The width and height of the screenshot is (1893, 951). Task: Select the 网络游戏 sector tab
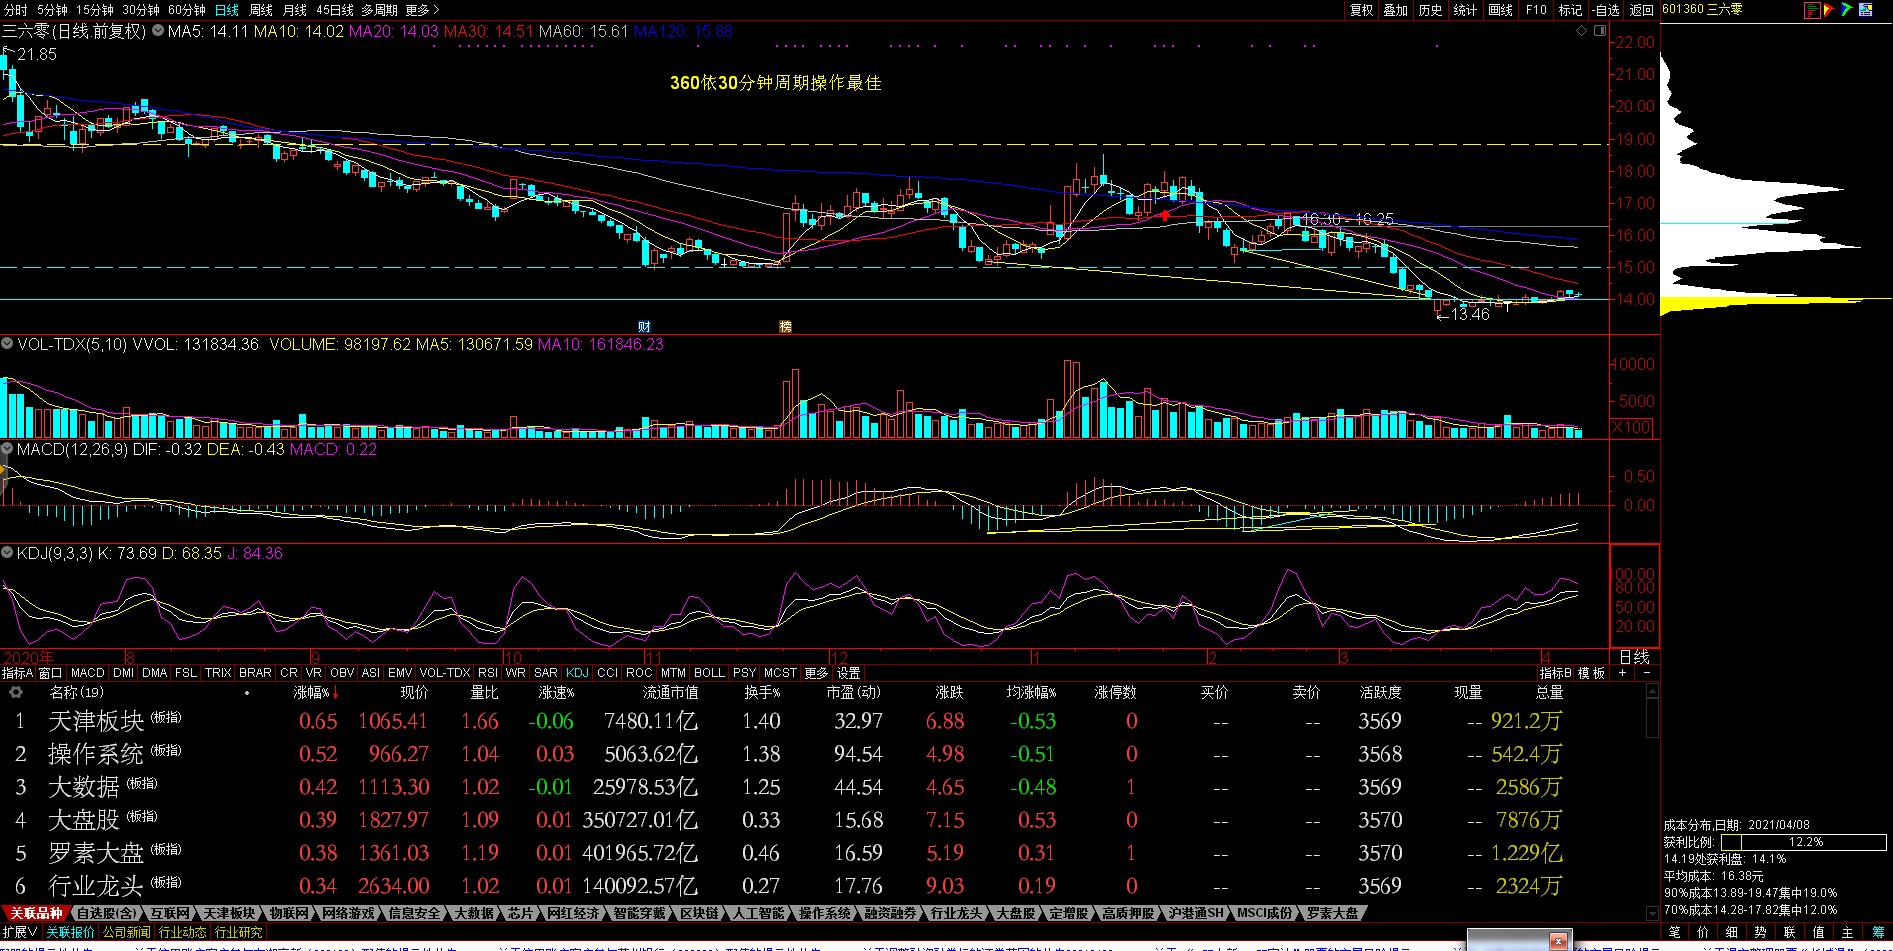coord(348,913)
